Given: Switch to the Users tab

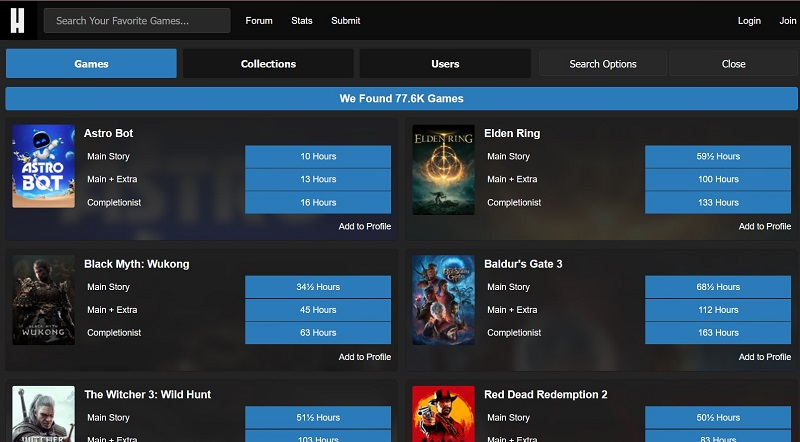Looking at the screenshot, I should tap(445, 64).
